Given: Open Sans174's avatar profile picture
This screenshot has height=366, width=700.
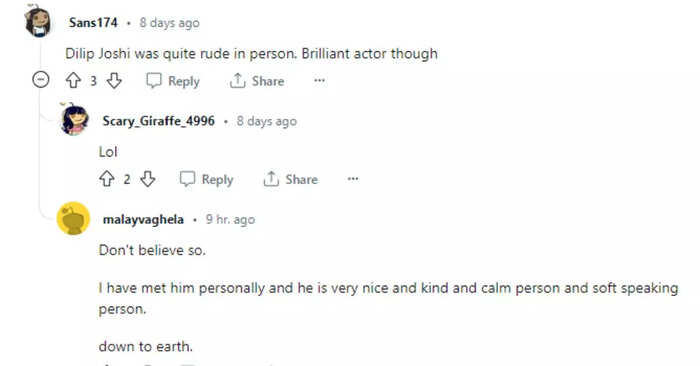Looking at the screenshot, I should (38, 22).
